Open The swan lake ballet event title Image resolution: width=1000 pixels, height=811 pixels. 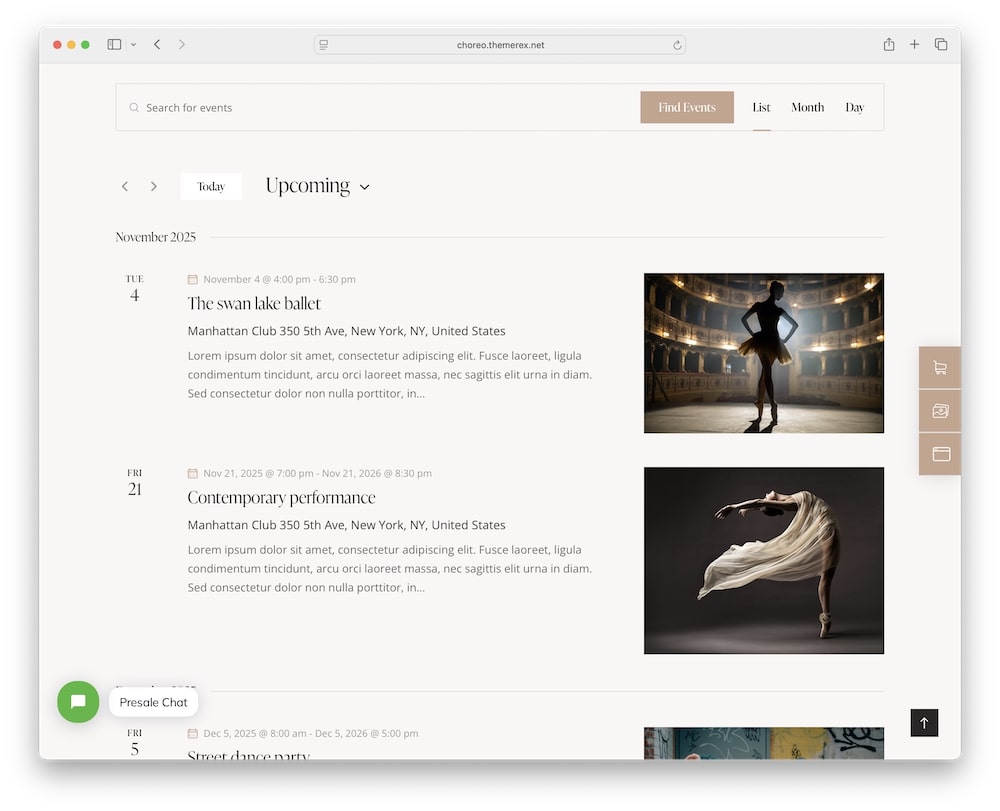254,303
